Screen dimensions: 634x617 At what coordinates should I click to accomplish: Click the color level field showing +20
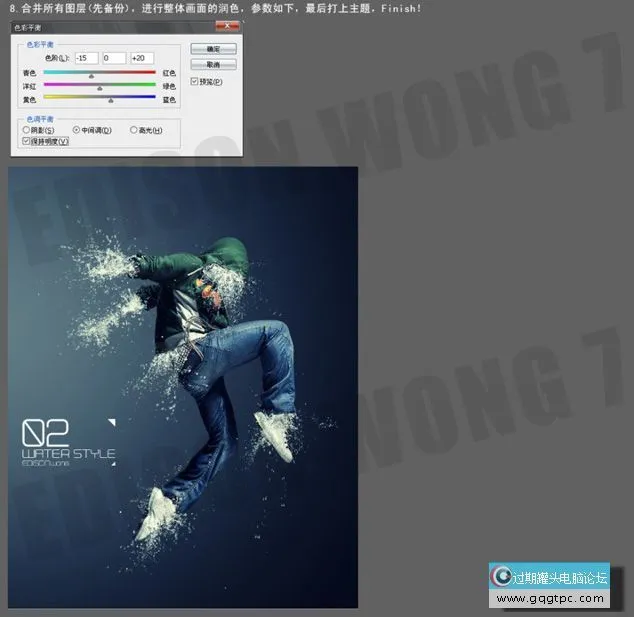pos(142,58)
